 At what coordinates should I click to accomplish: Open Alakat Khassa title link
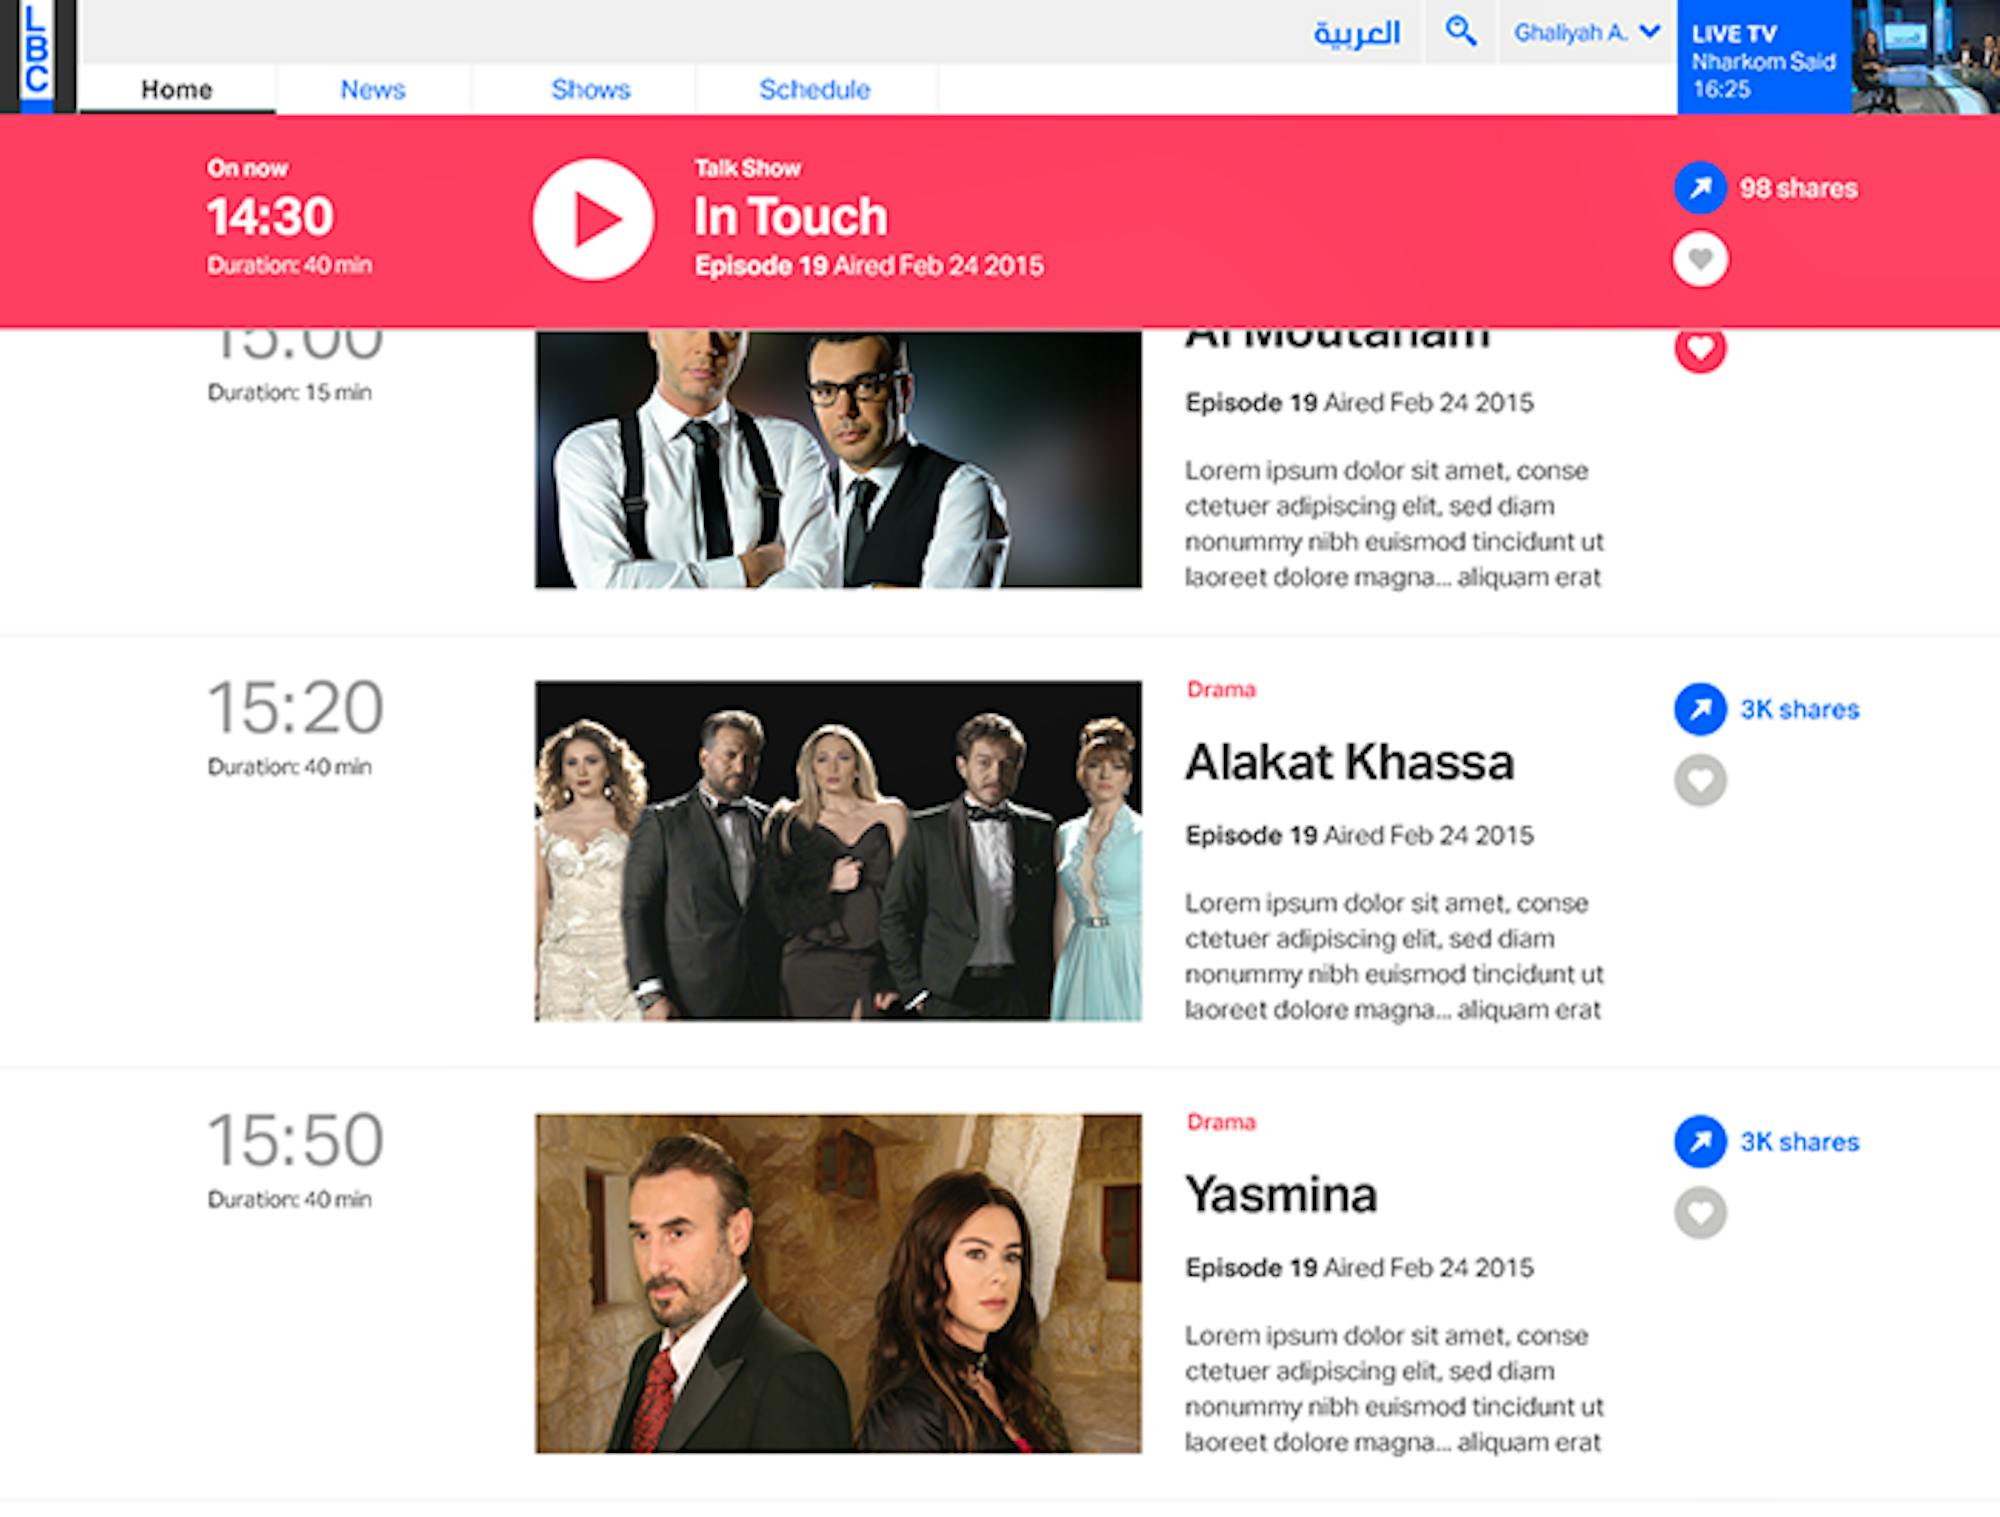[x=1350, y=762]
